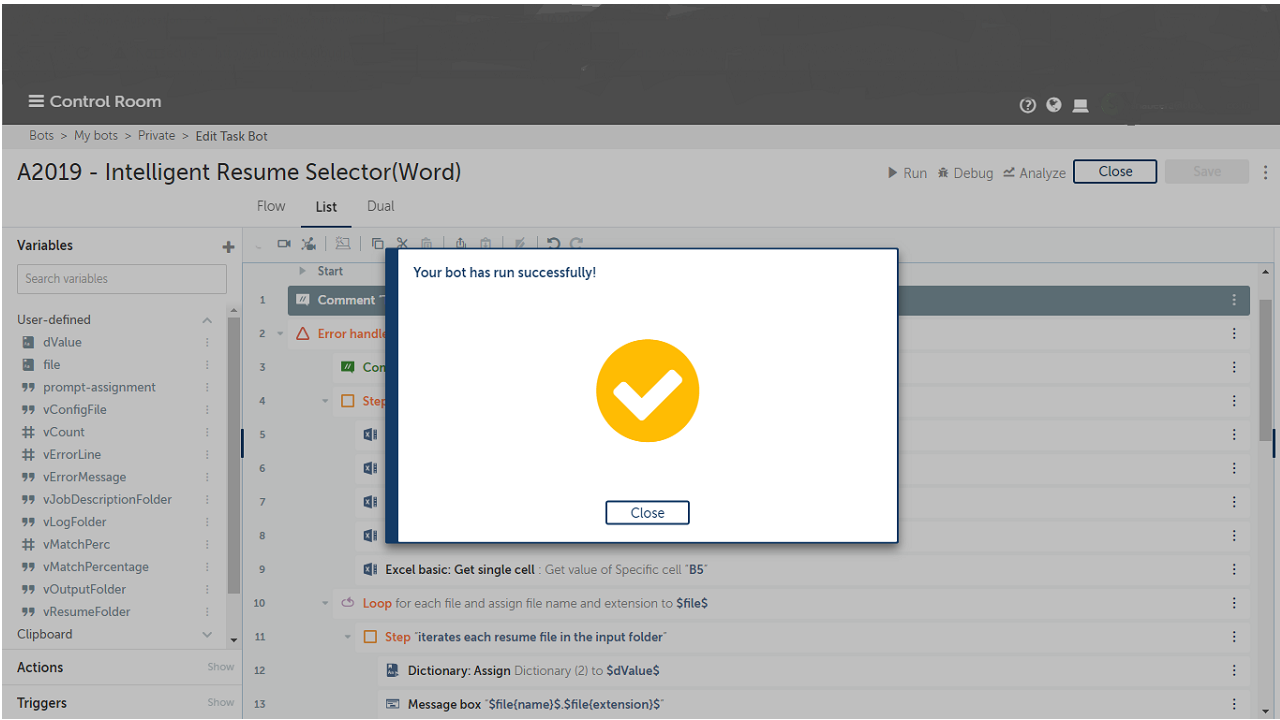Image resolution: width=1280 pixels, height=720 pixels.
Task: Collapse the Step on line 11
Action: 348,637
